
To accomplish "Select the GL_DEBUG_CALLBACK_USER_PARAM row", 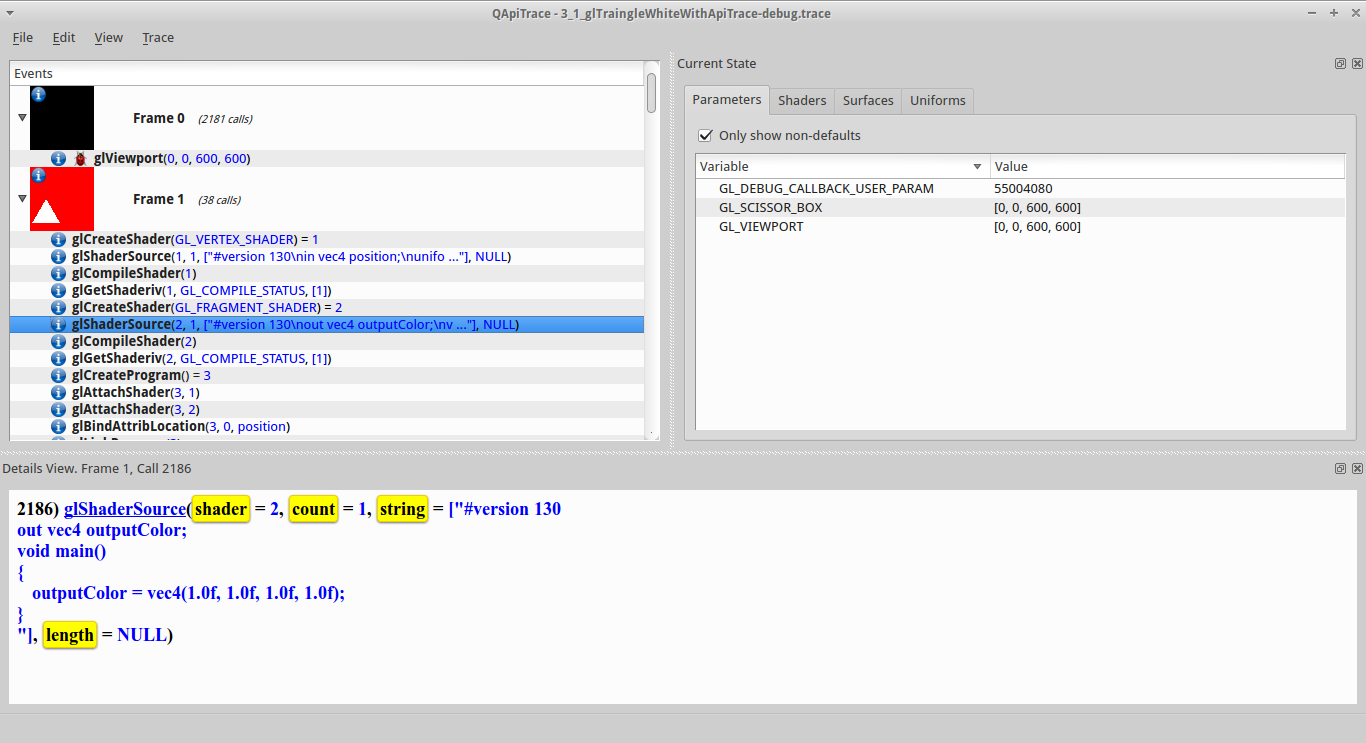I will (1020, 188).
